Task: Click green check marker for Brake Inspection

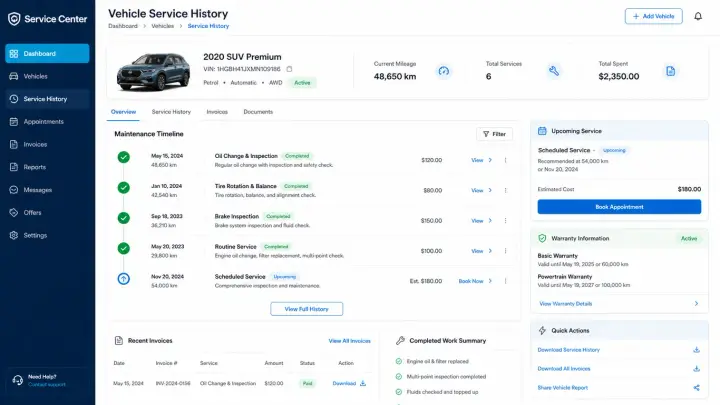Action: 124,218
